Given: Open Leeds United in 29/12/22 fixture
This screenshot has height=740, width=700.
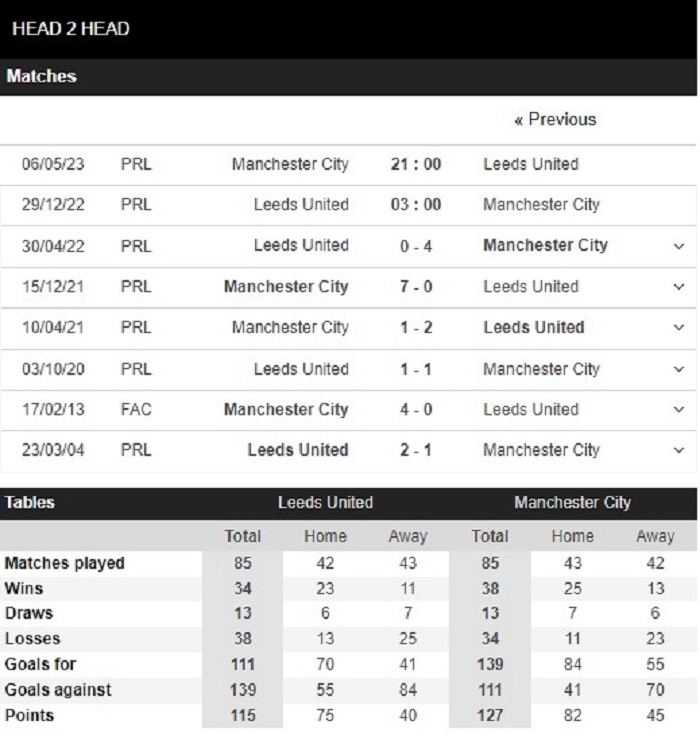Looking at the screenshot, I should (301, 205).
